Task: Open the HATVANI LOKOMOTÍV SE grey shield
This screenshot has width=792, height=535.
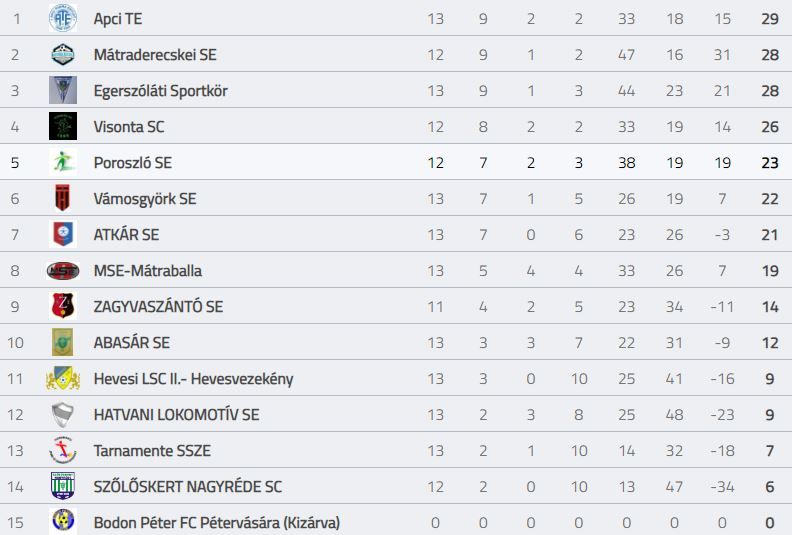Action: tap(63, 415)
